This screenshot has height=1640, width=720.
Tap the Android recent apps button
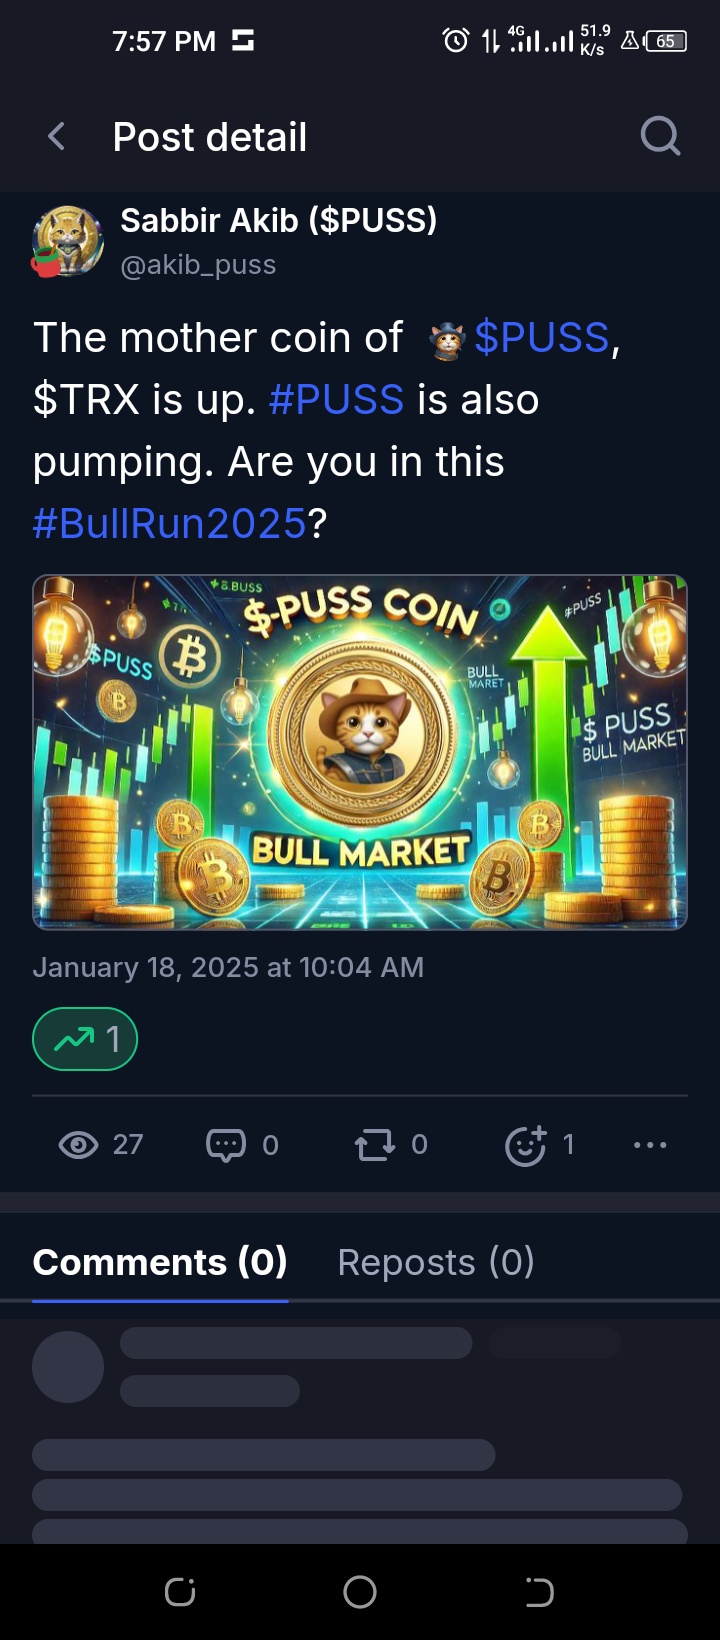click(180, 1591)
